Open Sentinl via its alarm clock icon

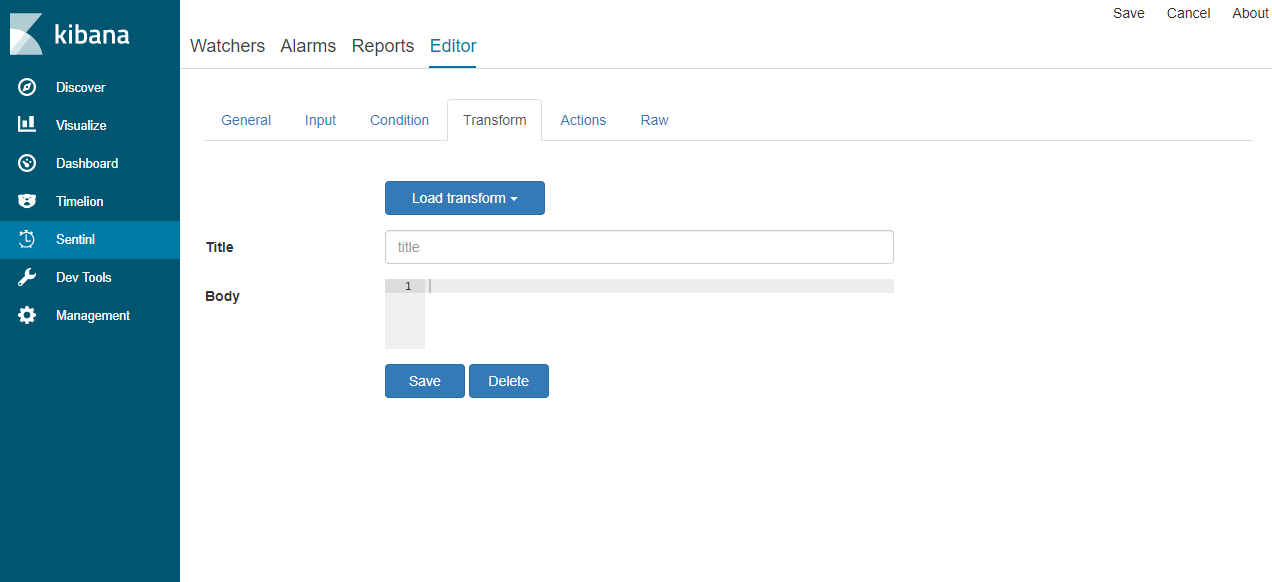pos(27,239)
